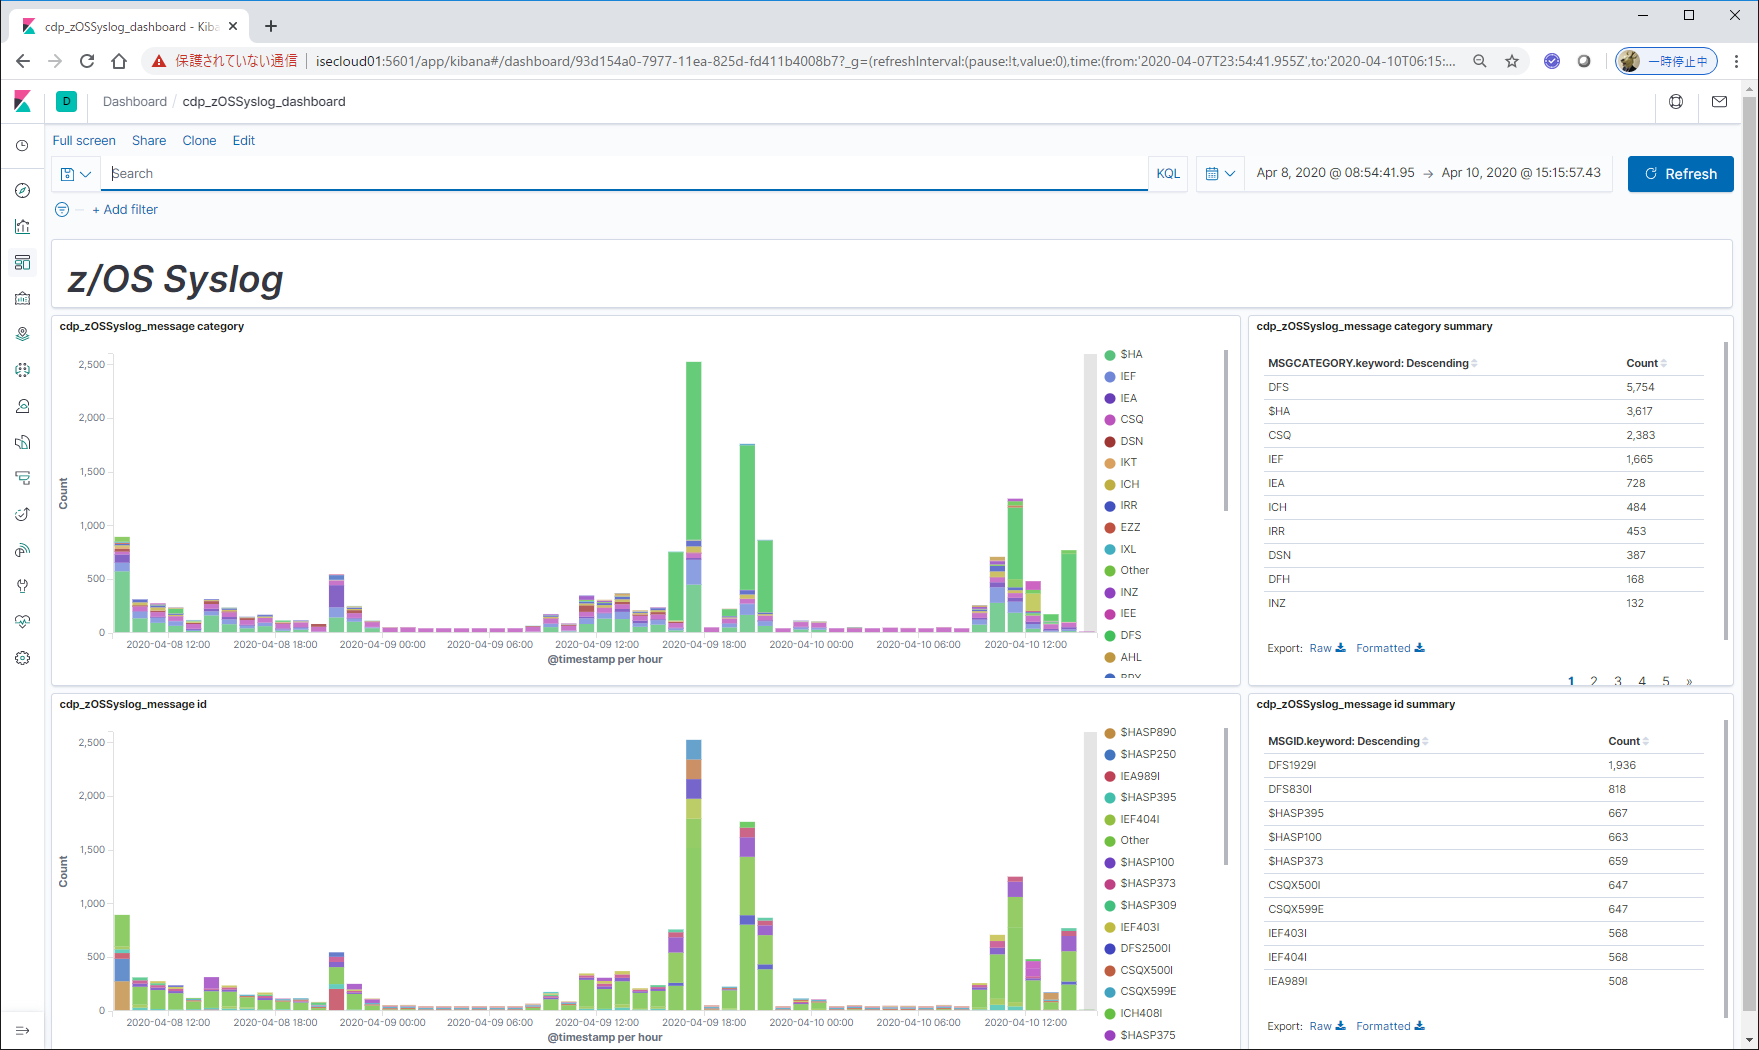Open the start date Apr 8, 2020 picker

(1335, 173)
